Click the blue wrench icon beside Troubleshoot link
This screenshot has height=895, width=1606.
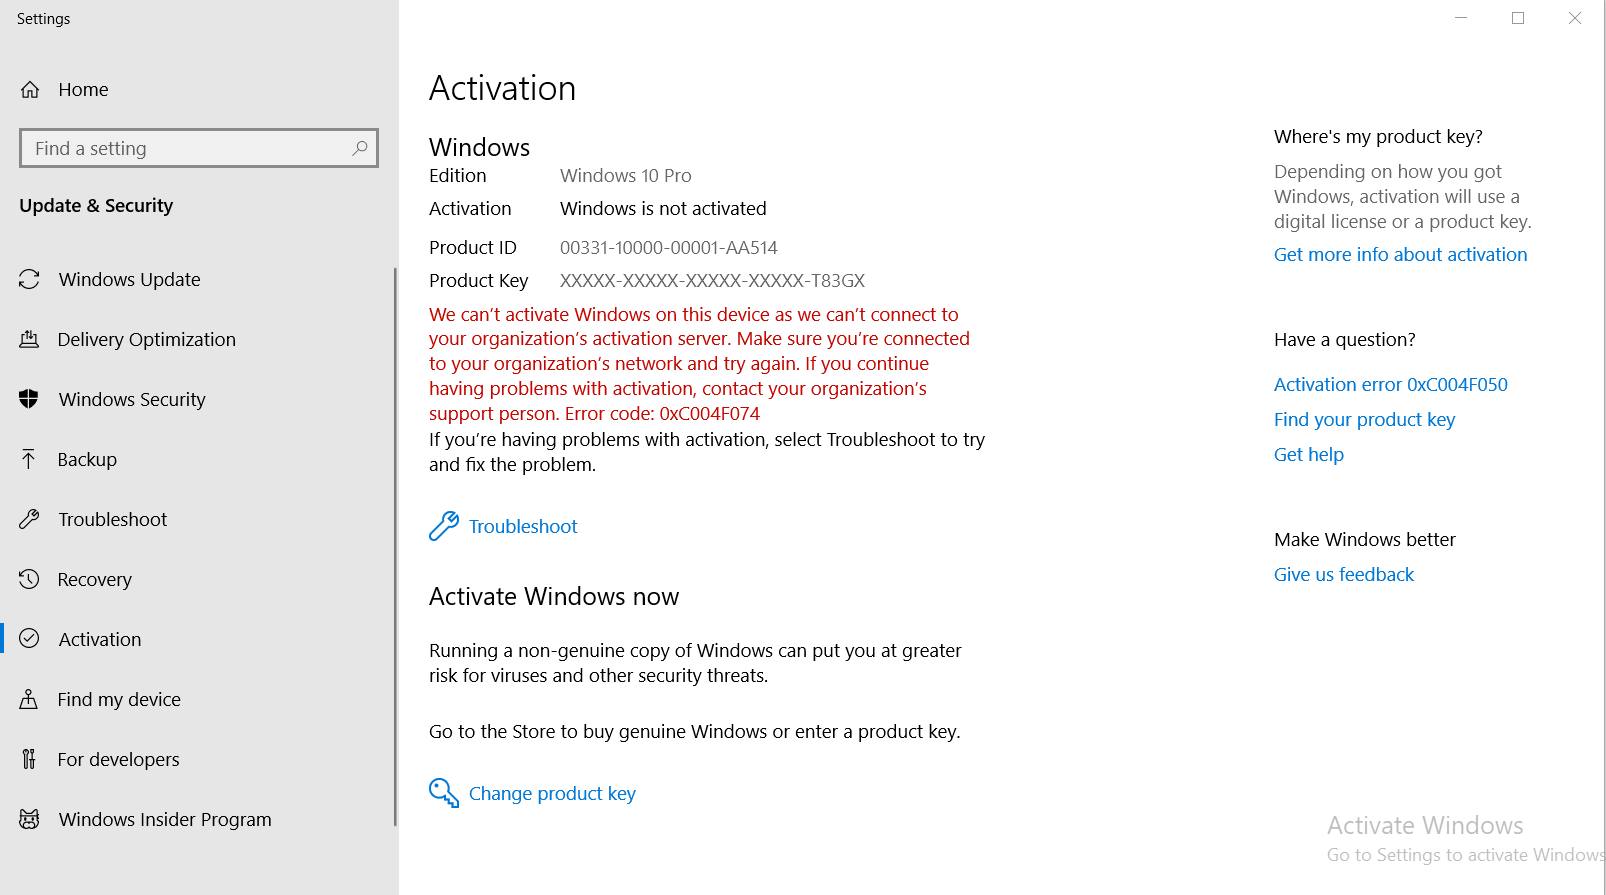[444, 526]
